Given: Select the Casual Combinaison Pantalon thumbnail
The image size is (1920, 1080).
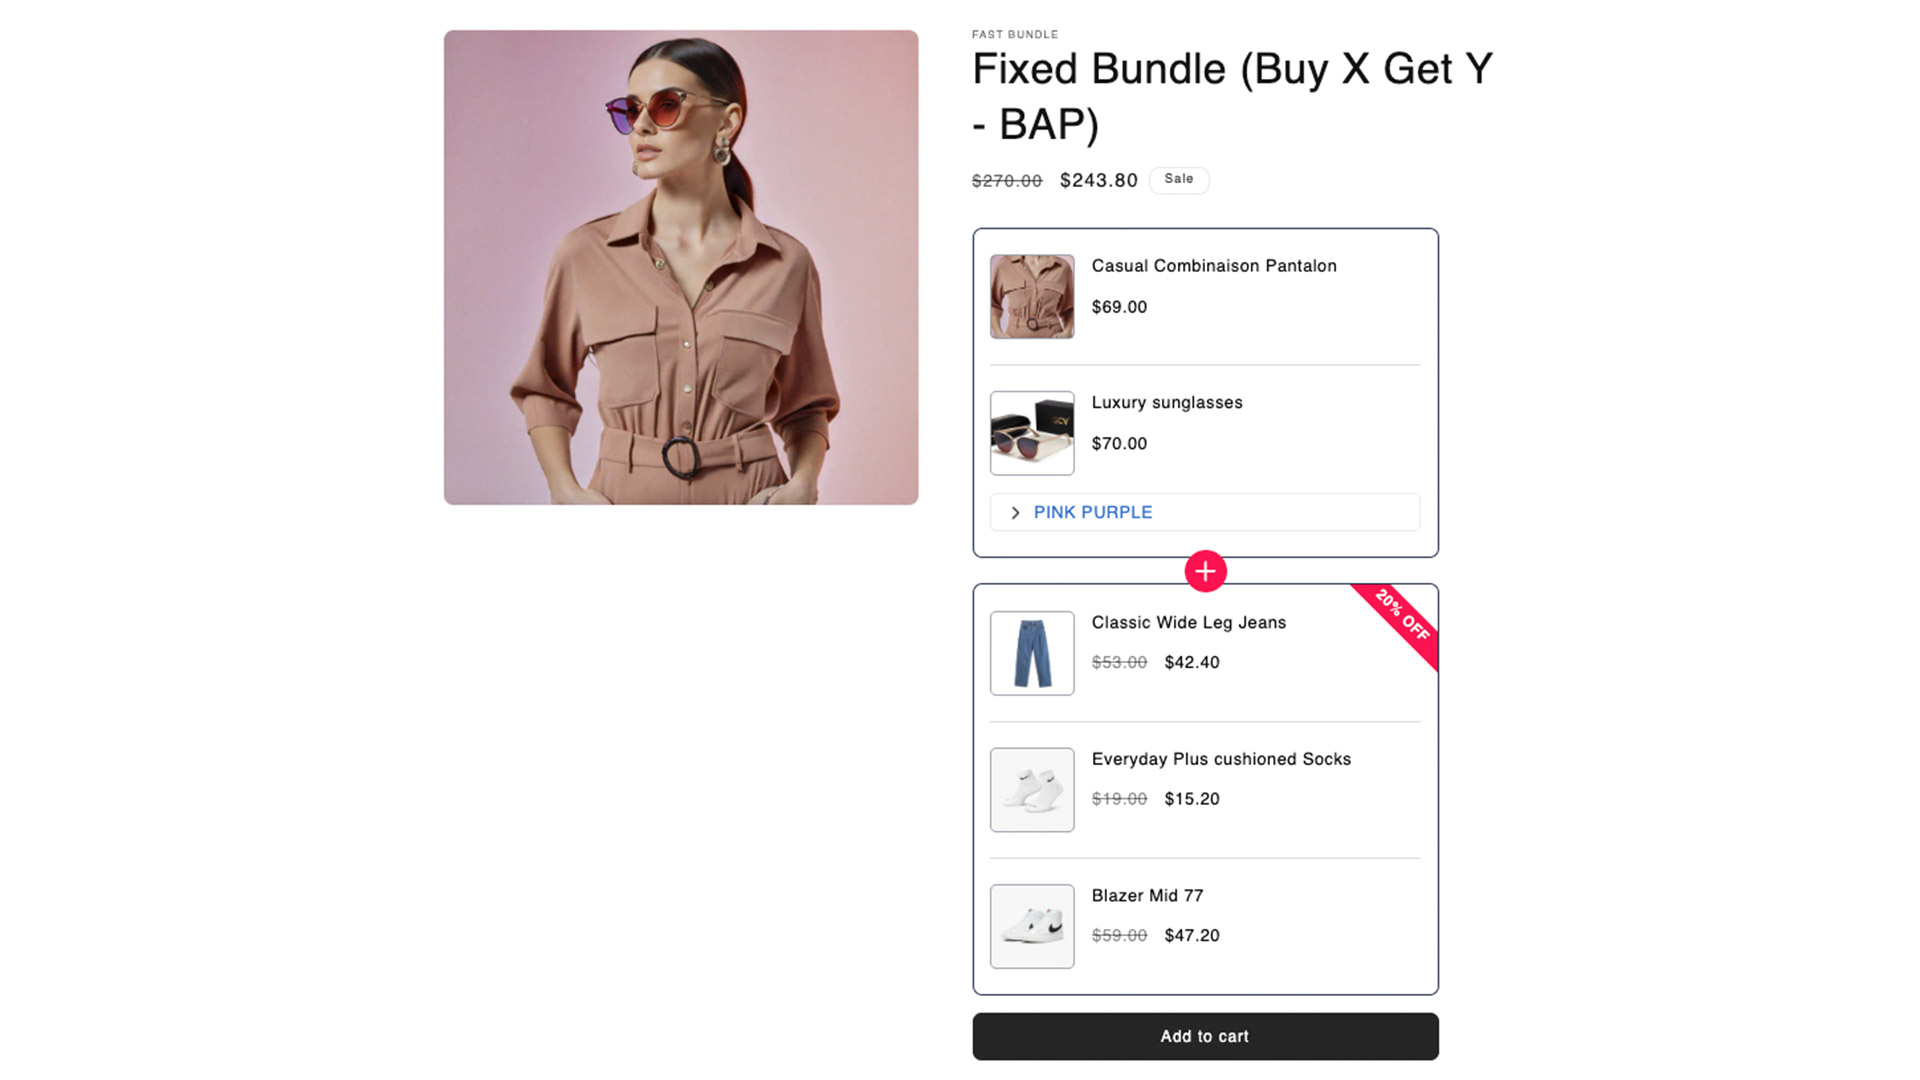Looking at the screenshot, I should 1032,296.
